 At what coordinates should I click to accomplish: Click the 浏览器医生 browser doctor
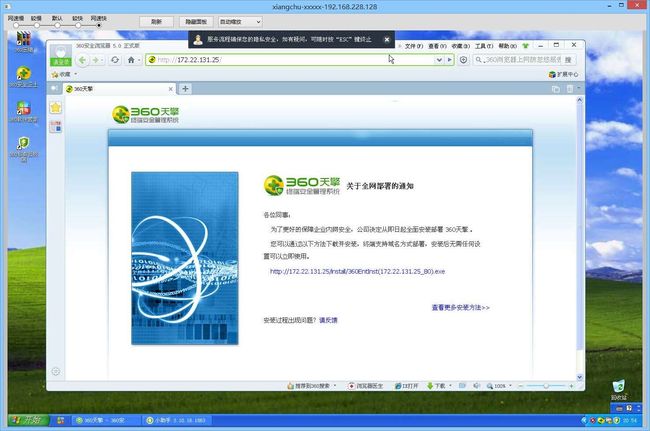pyautogui.click(x=365, y=386)
